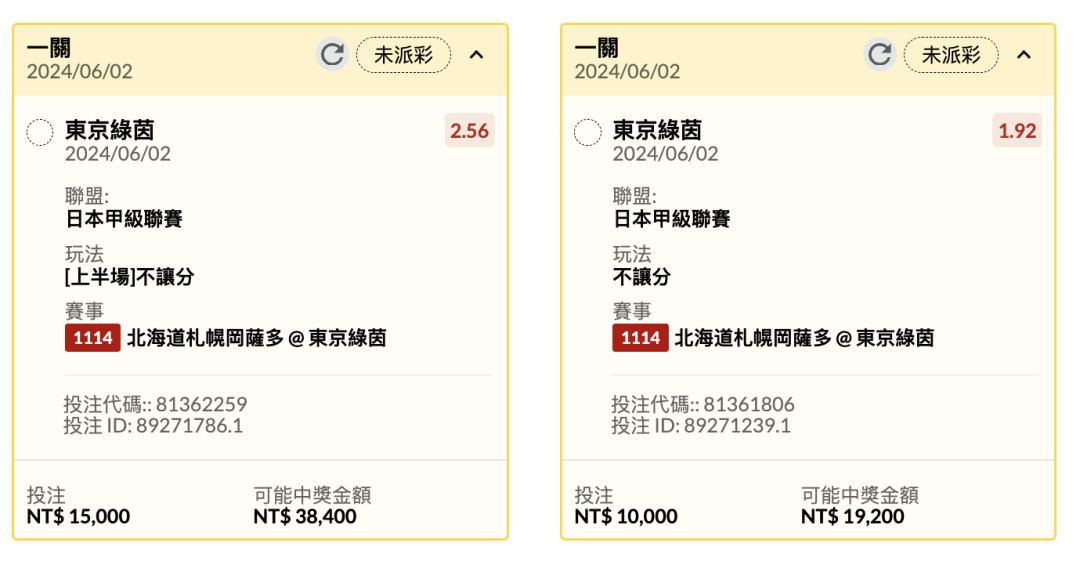Open the match link in the 1.92 odds bet
The width and height of the screenshot is (1080, 561).
click(804, 338)
